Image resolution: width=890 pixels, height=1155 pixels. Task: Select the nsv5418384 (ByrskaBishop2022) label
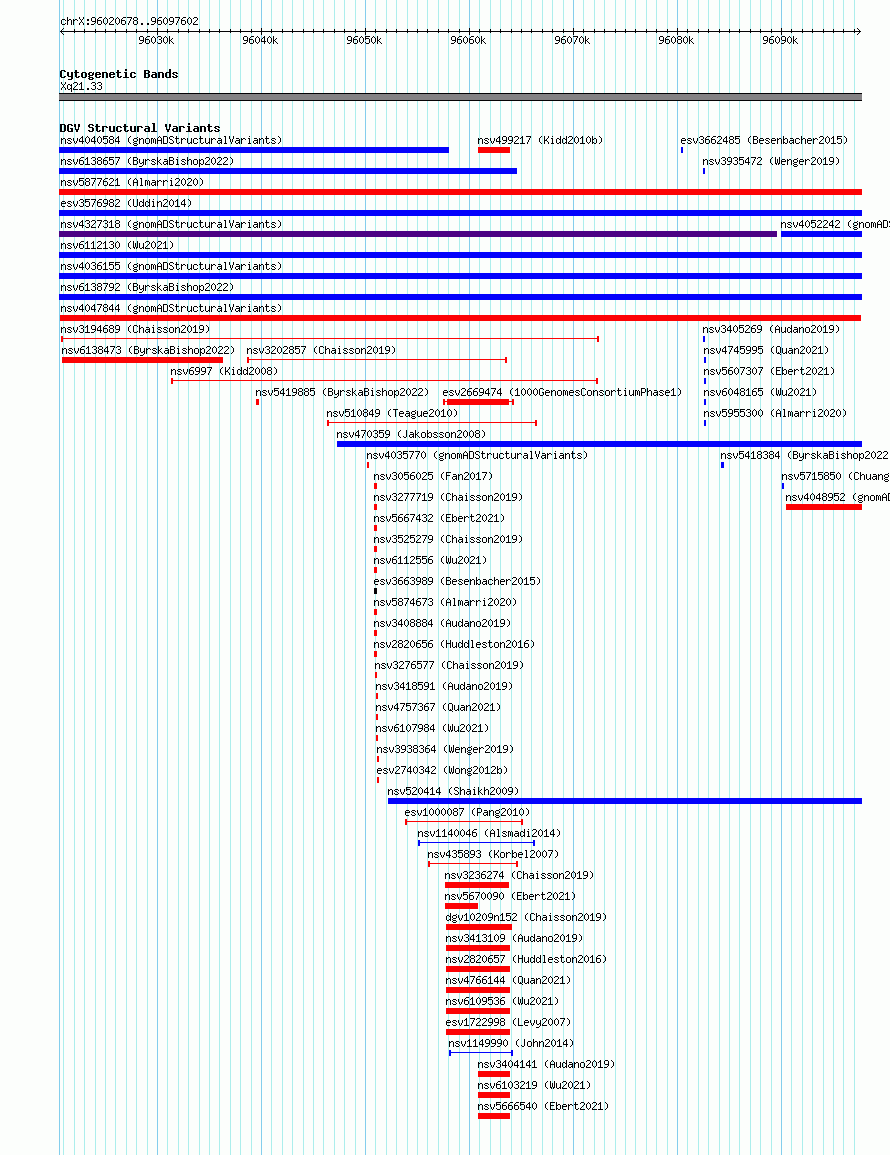point(805,455)
